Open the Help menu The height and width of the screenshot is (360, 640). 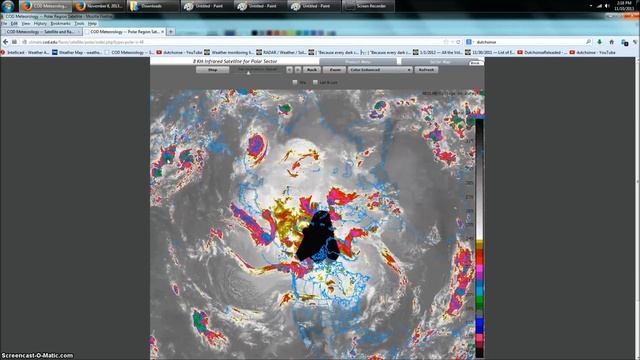tap(92, 24)
